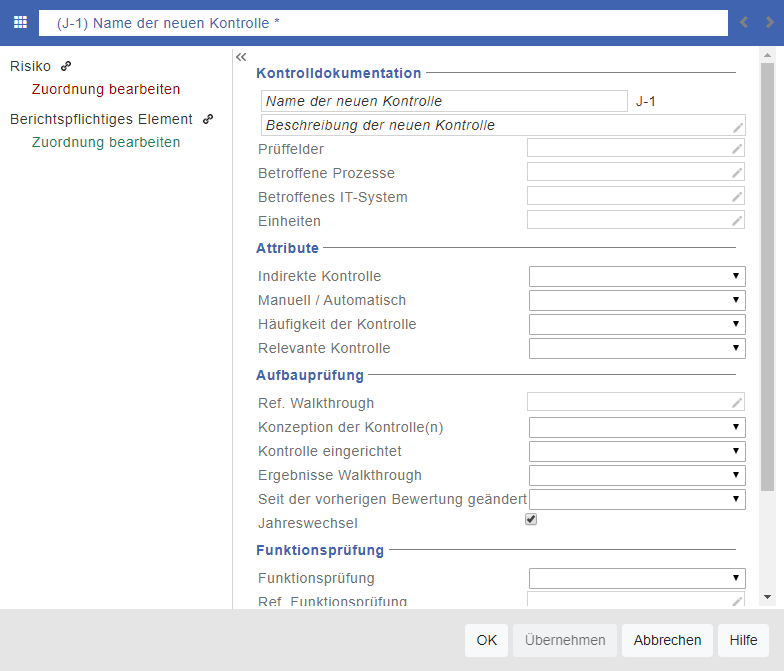This screenshot has width=784, height=671.
Task: Click green Zuordnung bearbeiten link
Action: click(x=106, y=142)
